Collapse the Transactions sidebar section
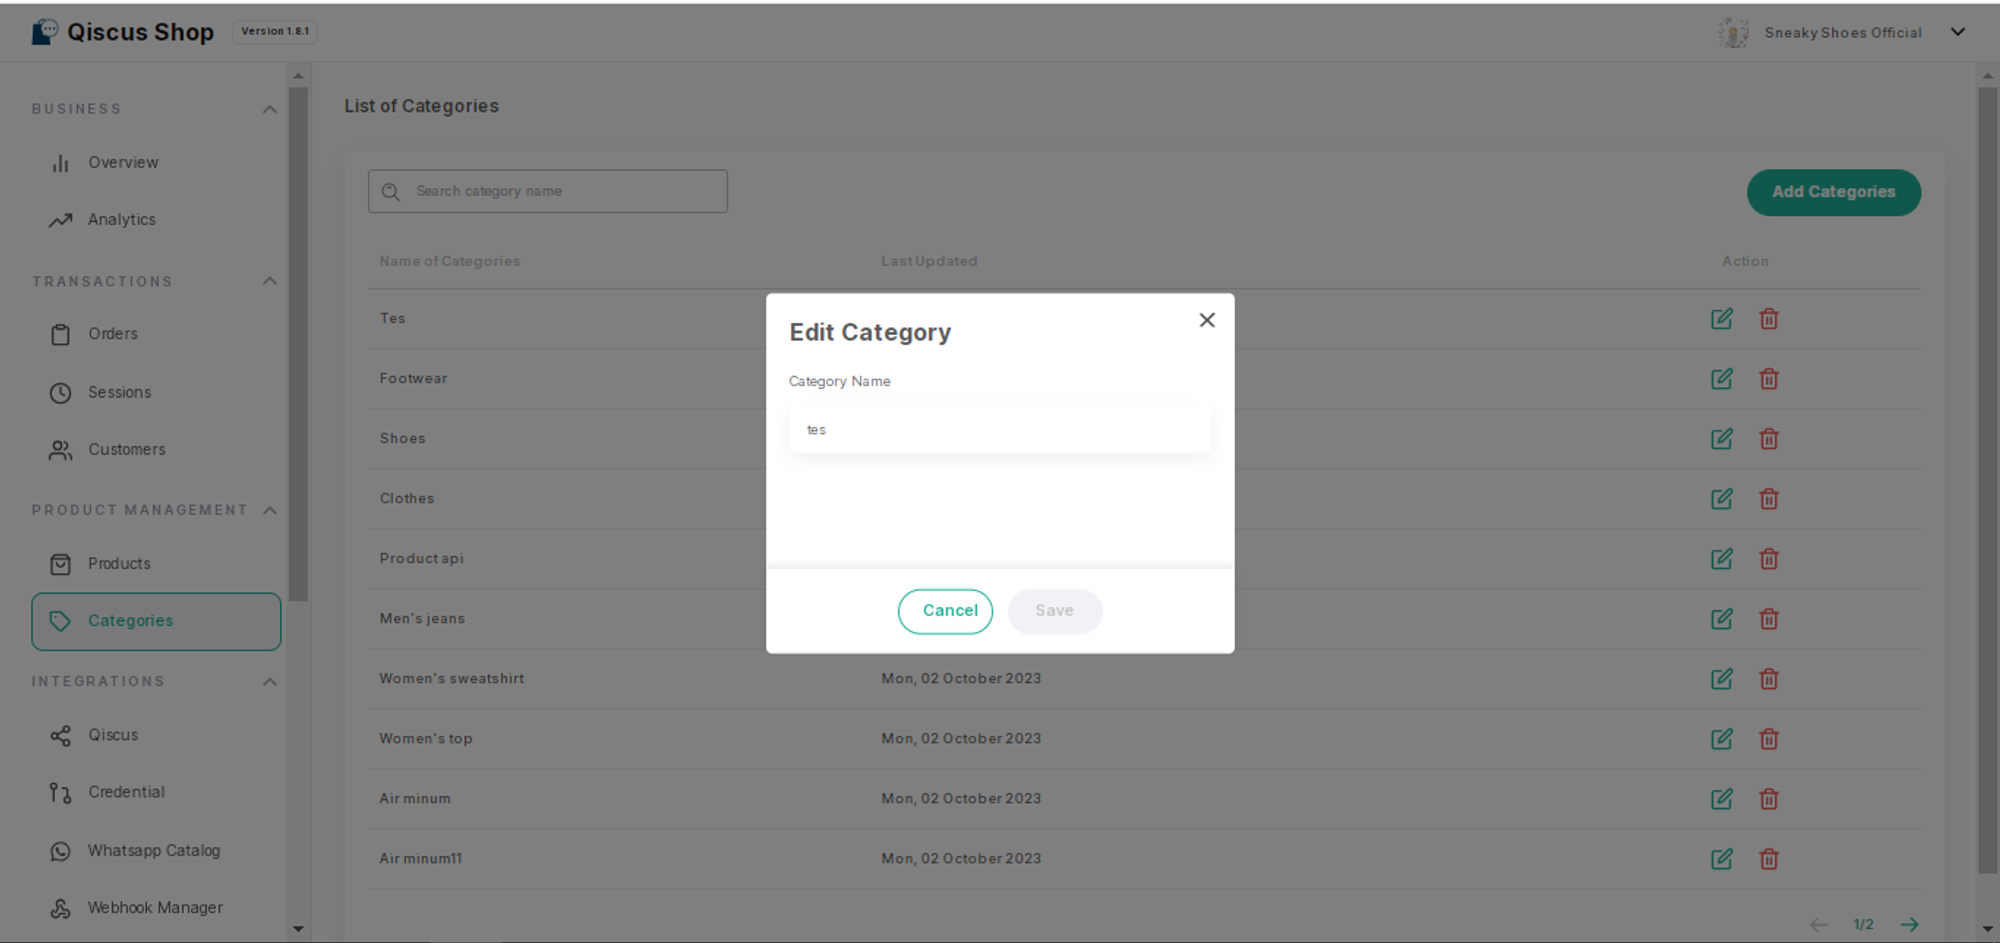 click(269, 281)
